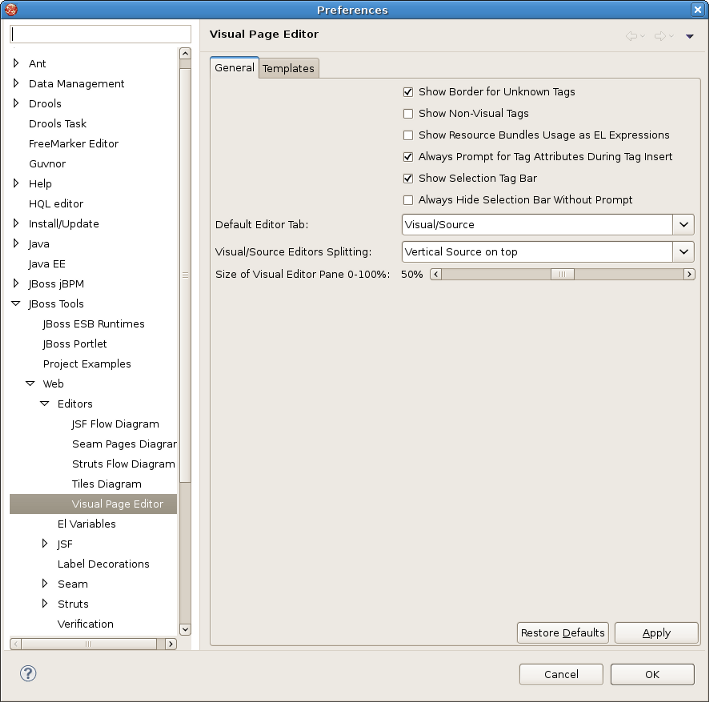Switch to the Templates tab
This screenshot has width=709, height=702.
coord(288,68)
